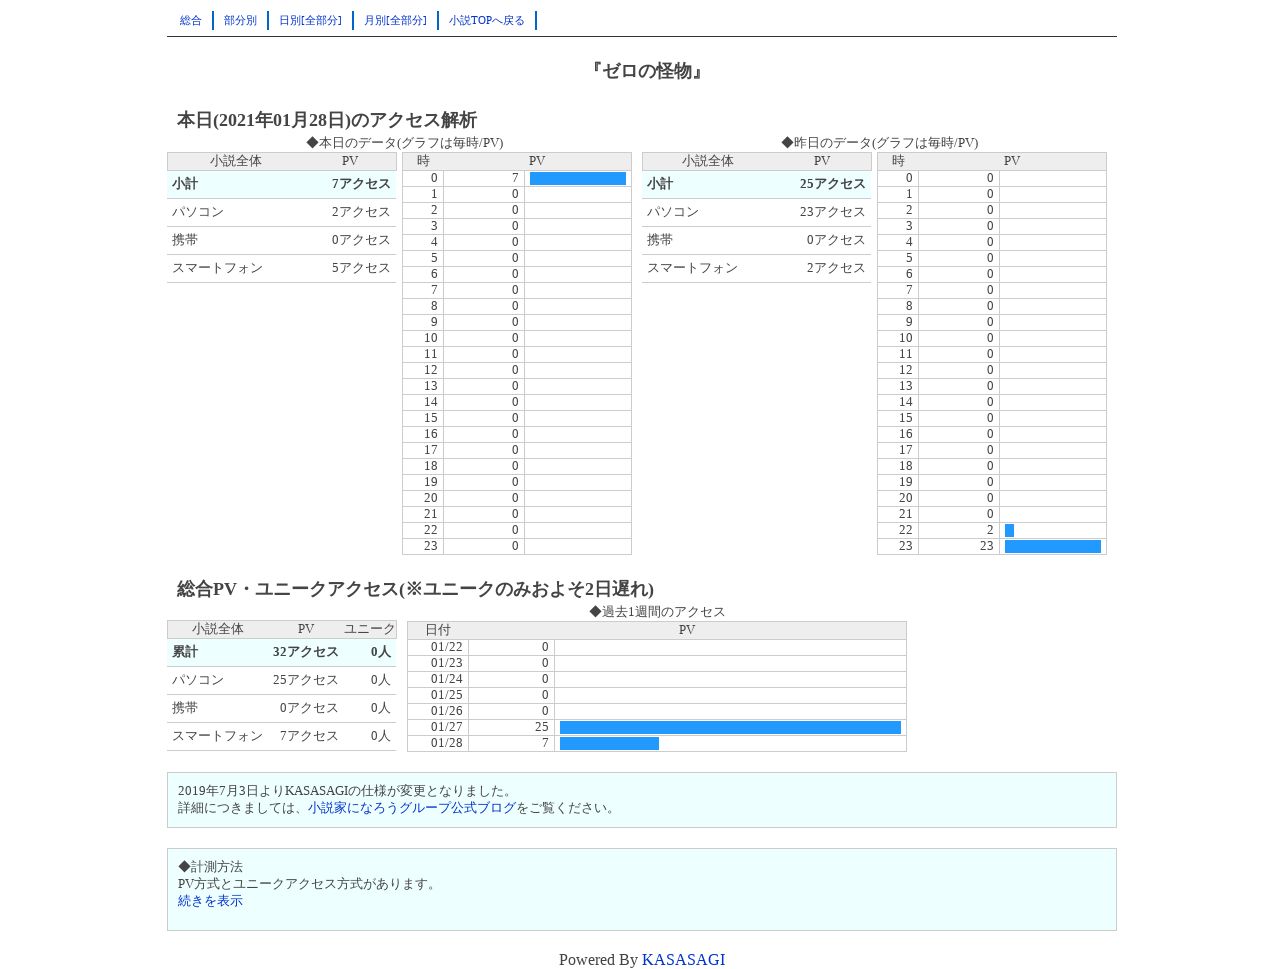
Task: Click today's hour 12 row
Action: coord(517,371)
